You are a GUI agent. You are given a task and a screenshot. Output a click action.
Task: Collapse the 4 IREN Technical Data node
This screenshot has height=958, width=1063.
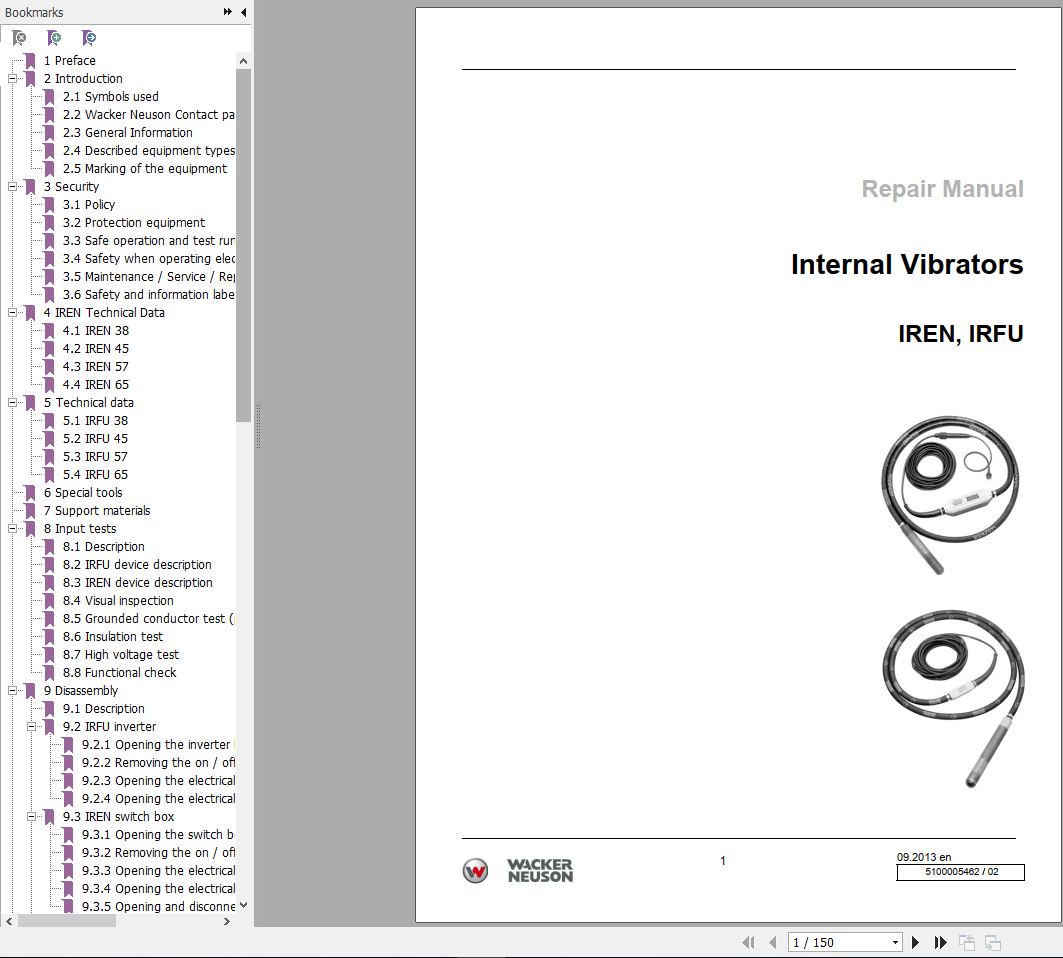coord(12,313)
